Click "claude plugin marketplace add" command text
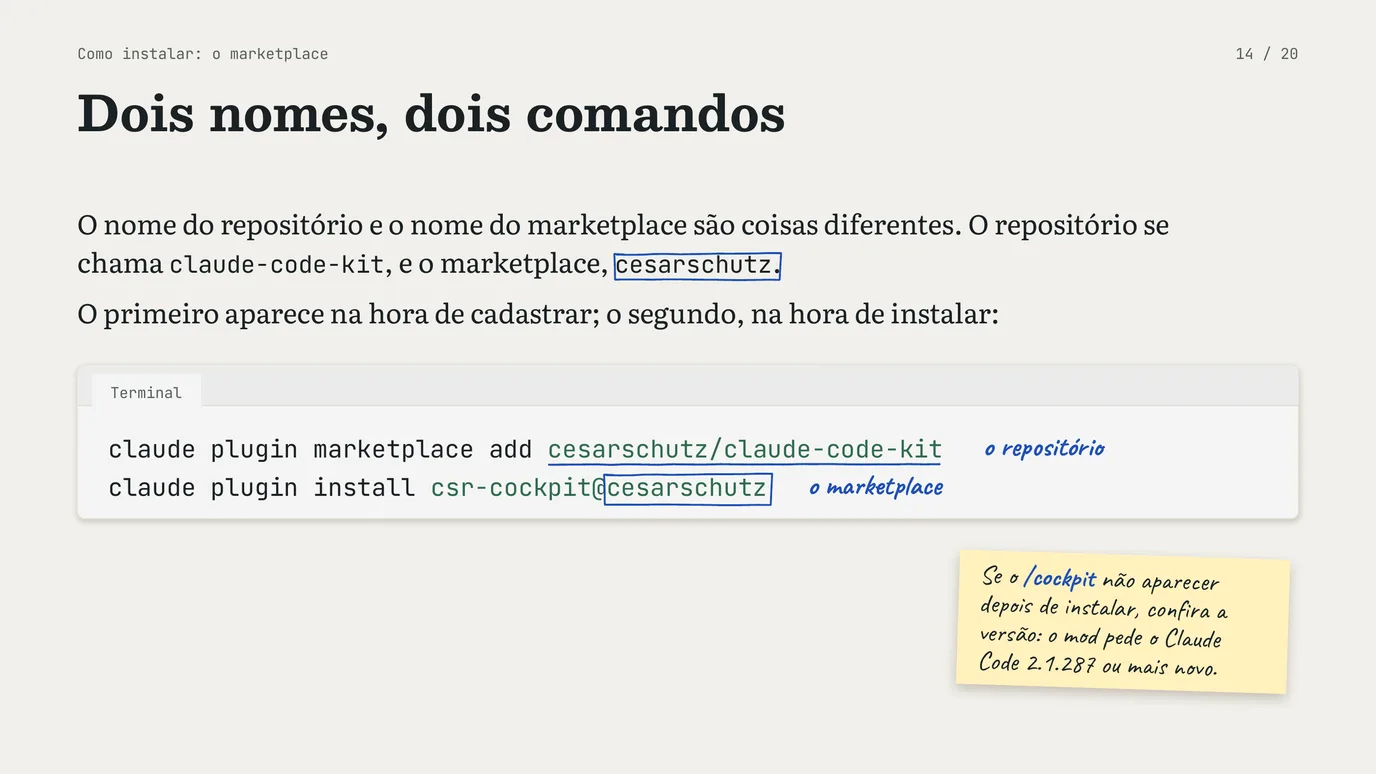Image resolution: width=1376 pixels, height=774 pixels. tap(320, 450)
